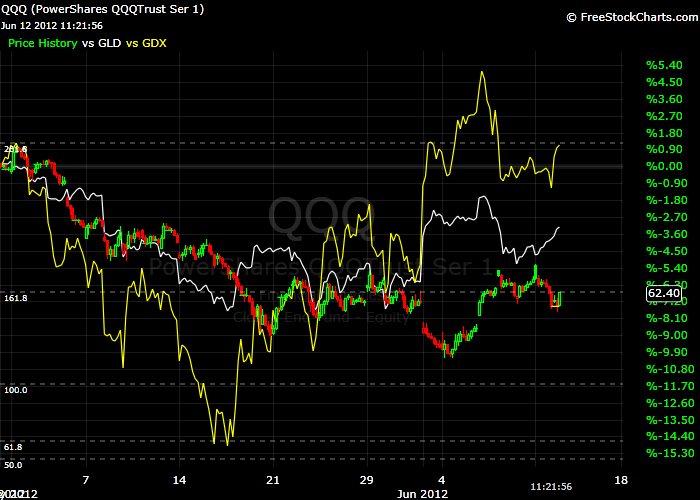The height and width of the screenshot is (500, 700).
Task: Click the Jun 2012 month label on axis
Action: point(422,494)
